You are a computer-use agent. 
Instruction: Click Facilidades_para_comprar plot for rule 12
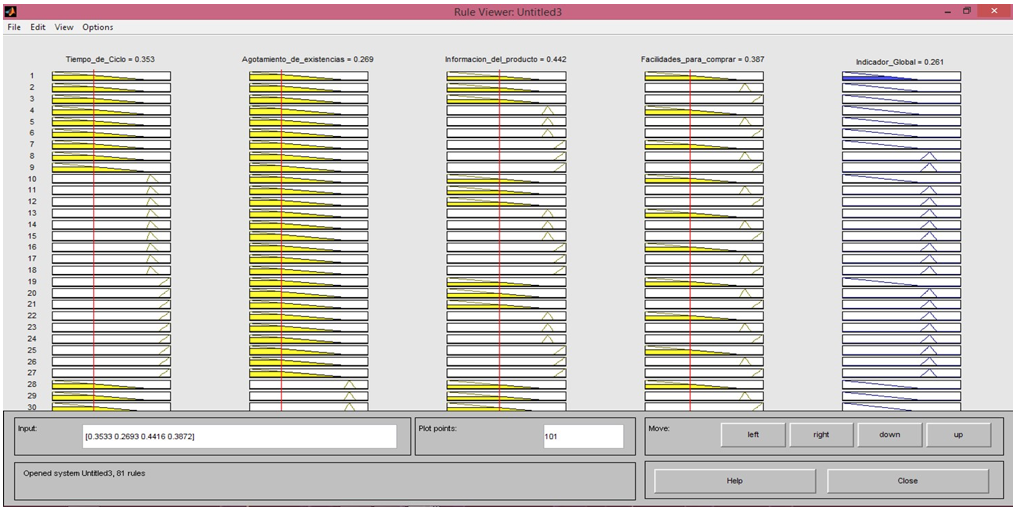coord(704,202)
